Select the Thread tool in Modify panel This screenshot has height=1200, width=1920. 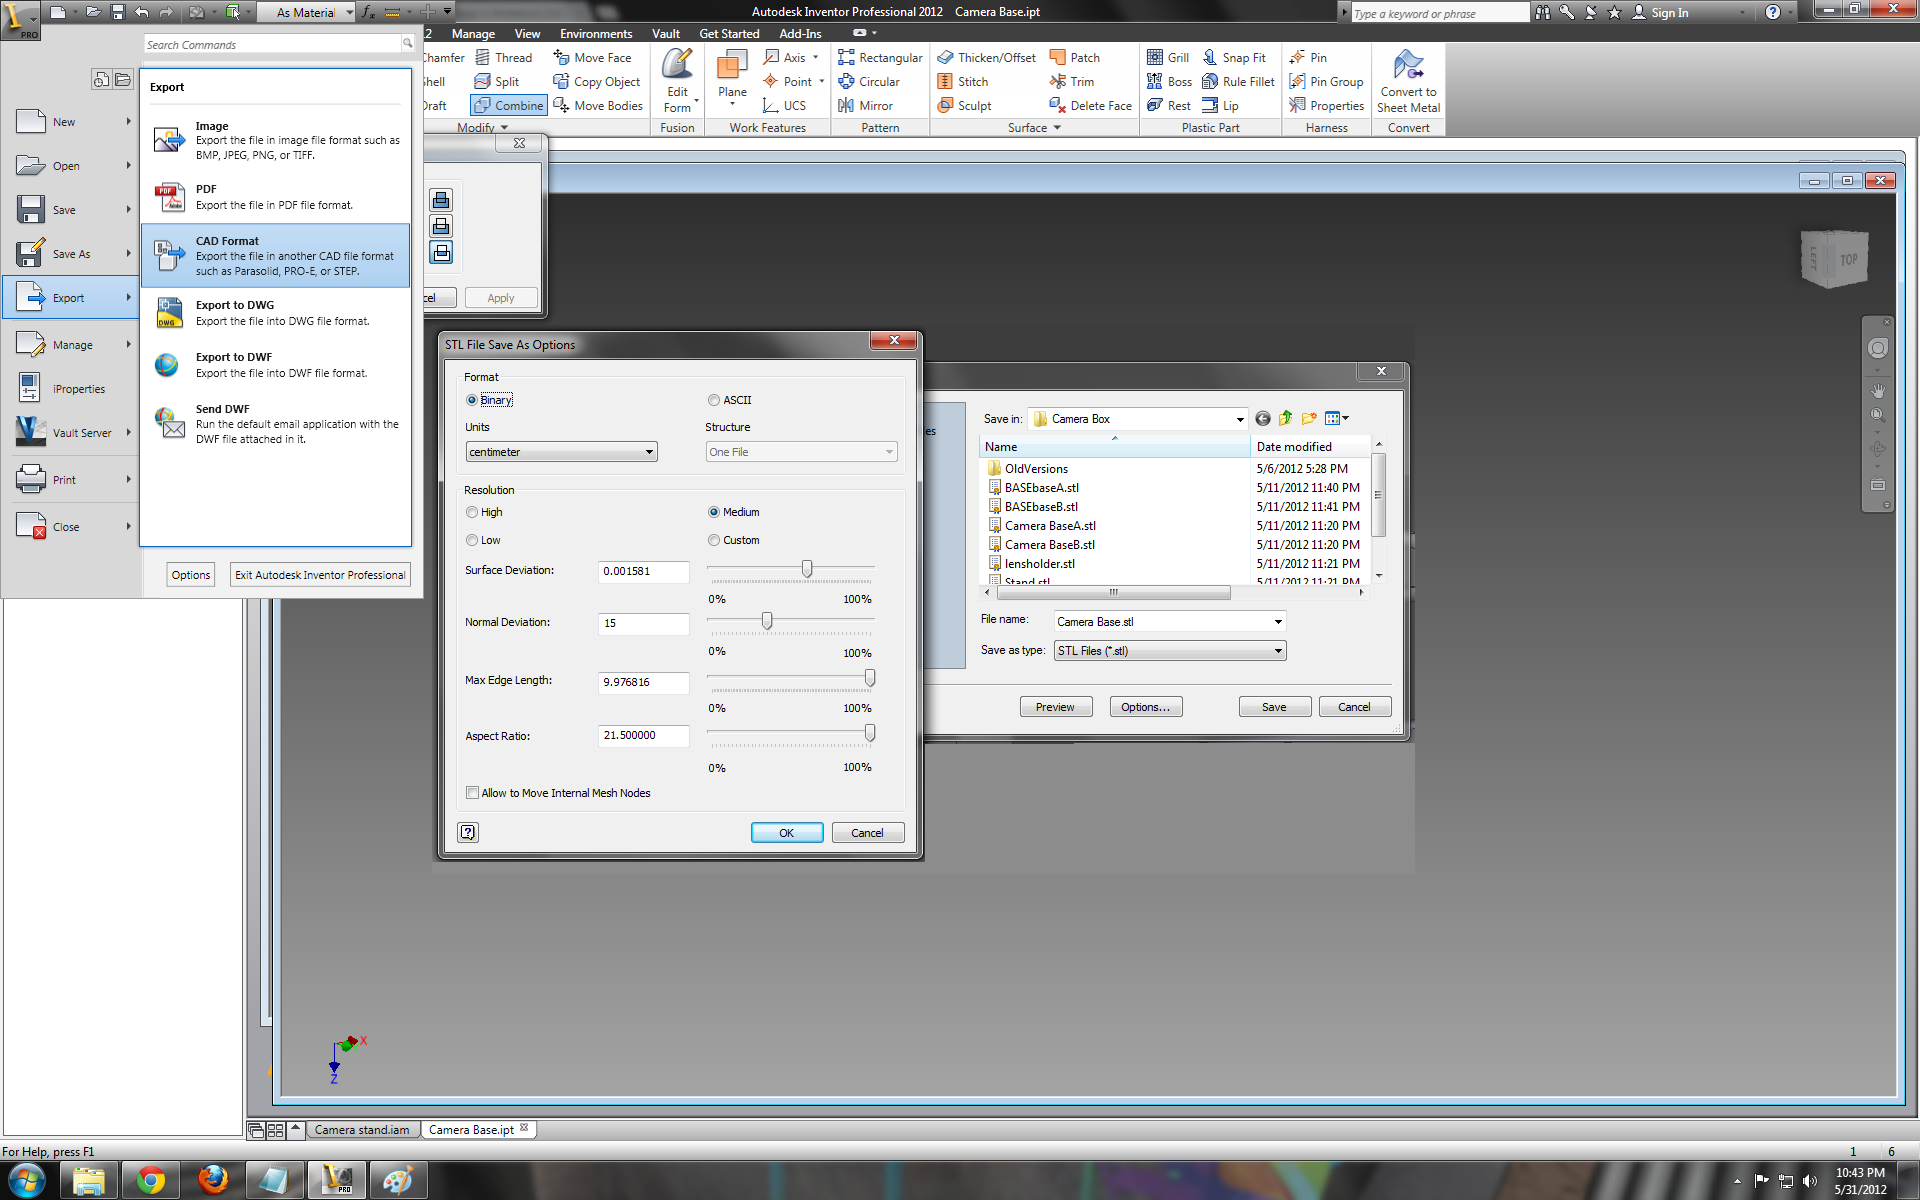pos(503,58)
